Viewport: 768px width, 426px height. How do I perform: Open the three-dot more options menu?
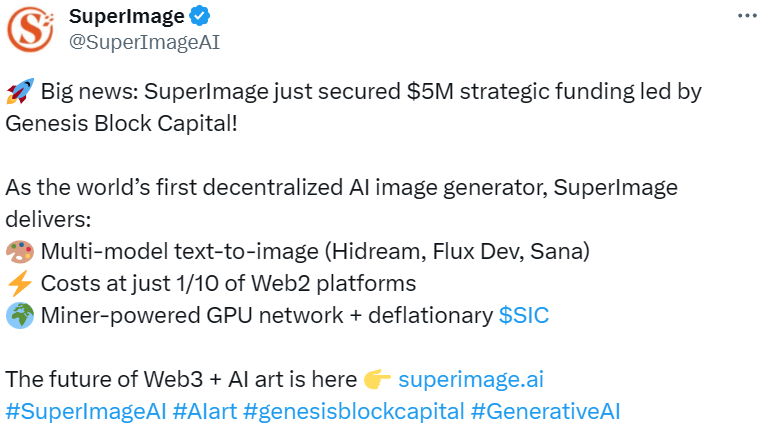click(x=747, y=16)
